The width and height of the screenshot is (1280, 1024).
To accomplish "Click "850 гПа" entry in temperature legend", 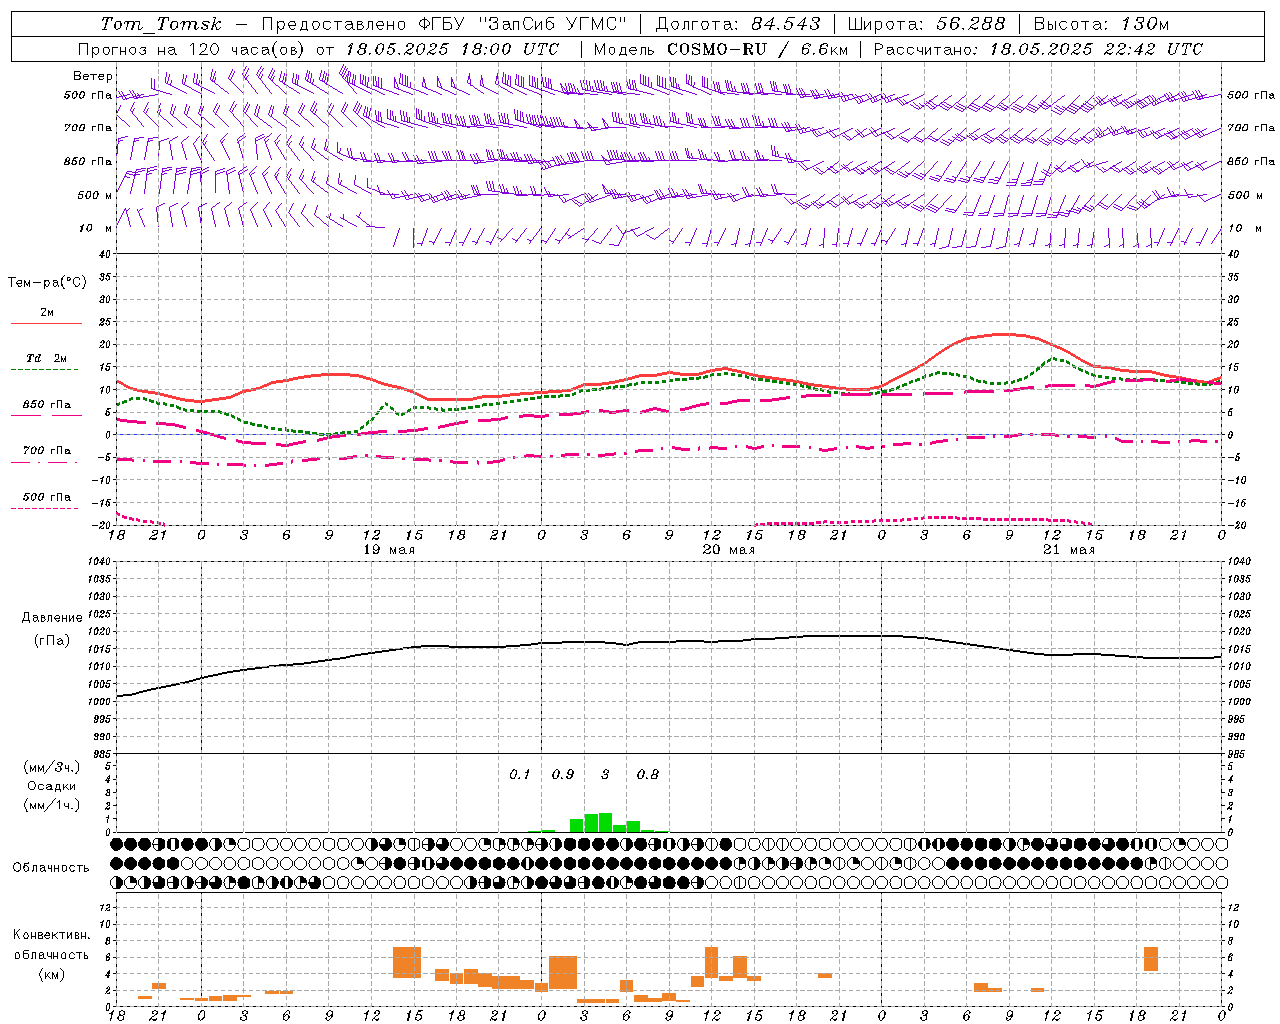I will click(46, 405).
